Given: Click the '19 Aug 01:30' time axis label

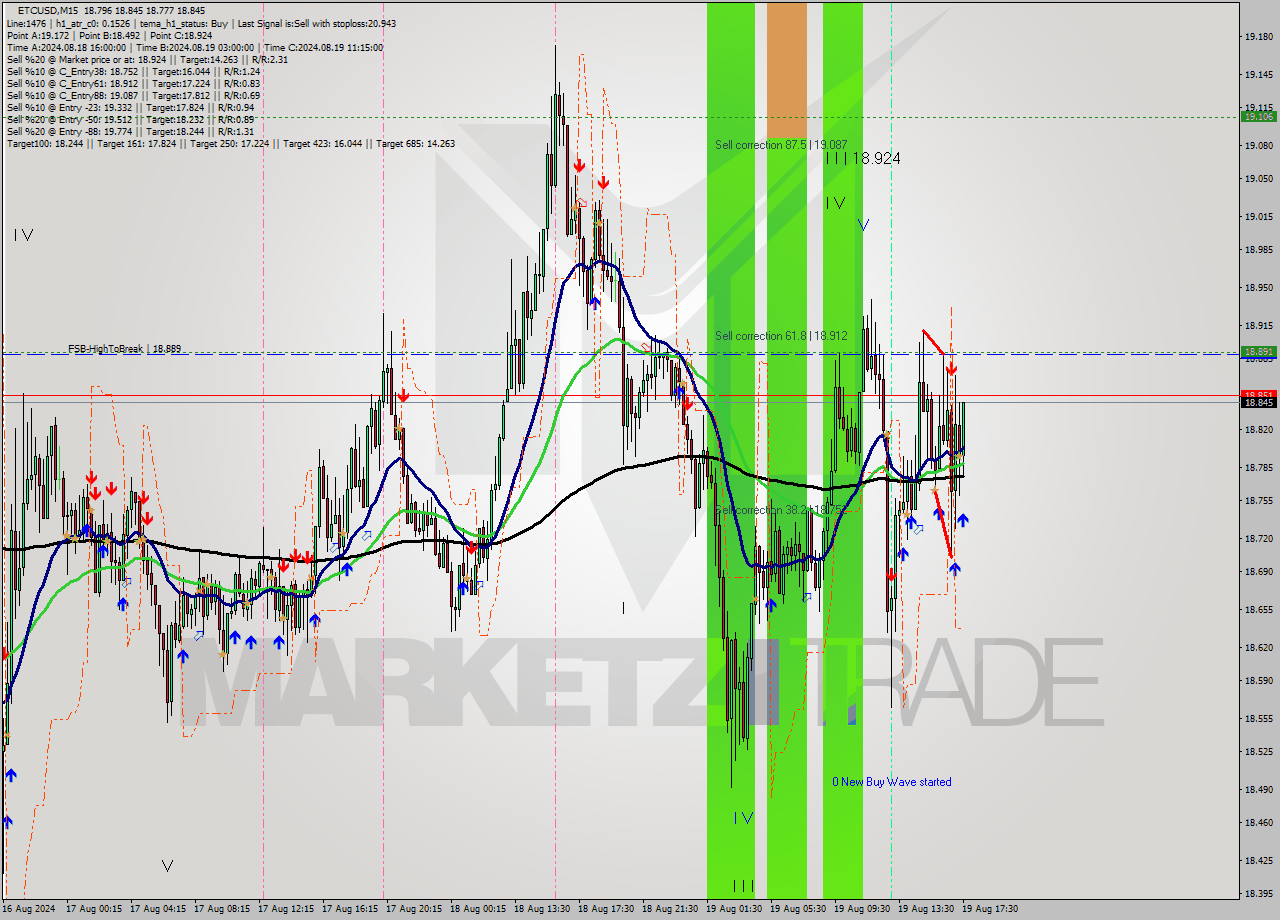Looking at the screenshot, I should coord(734,909).
